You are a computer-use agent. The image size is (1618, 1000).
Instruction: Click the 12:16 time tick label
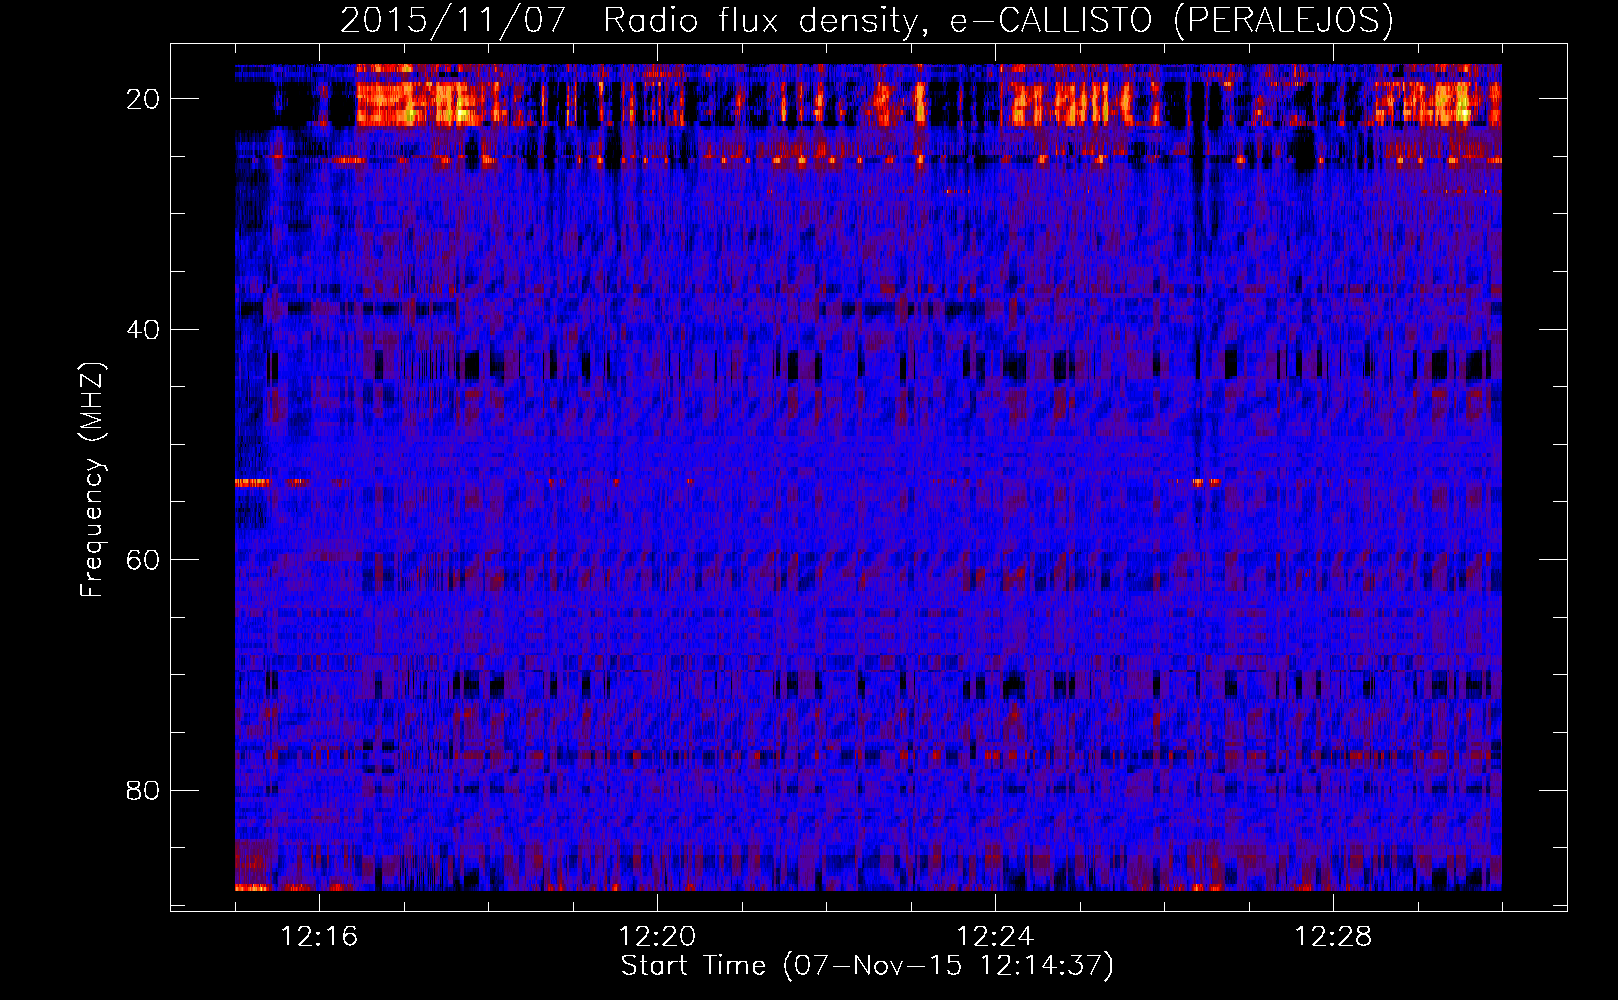pos(319,937)
